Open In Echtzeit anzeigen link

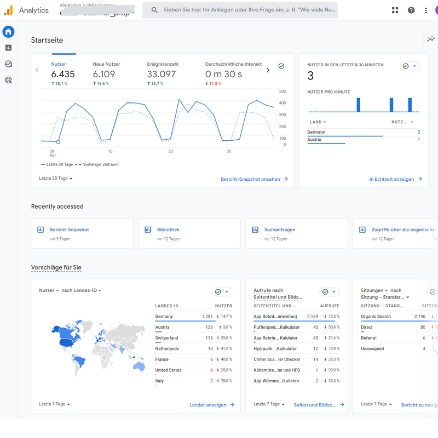(392, 179)
